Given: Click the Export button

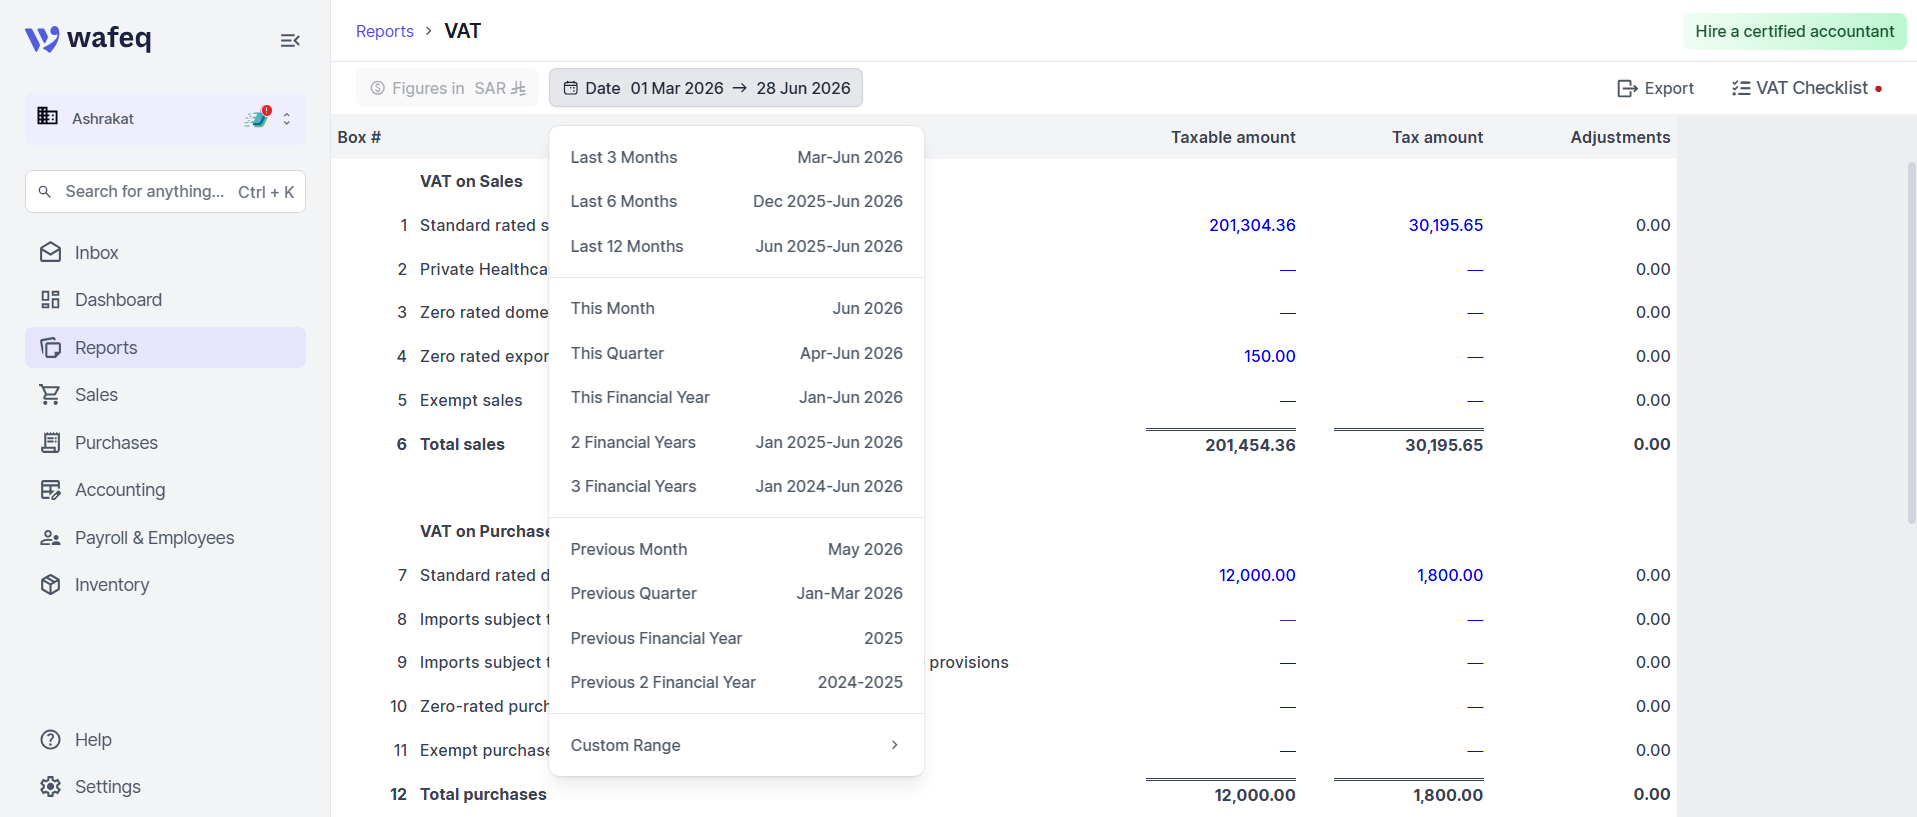Looking at the screenshot, I should [1656, 88].
